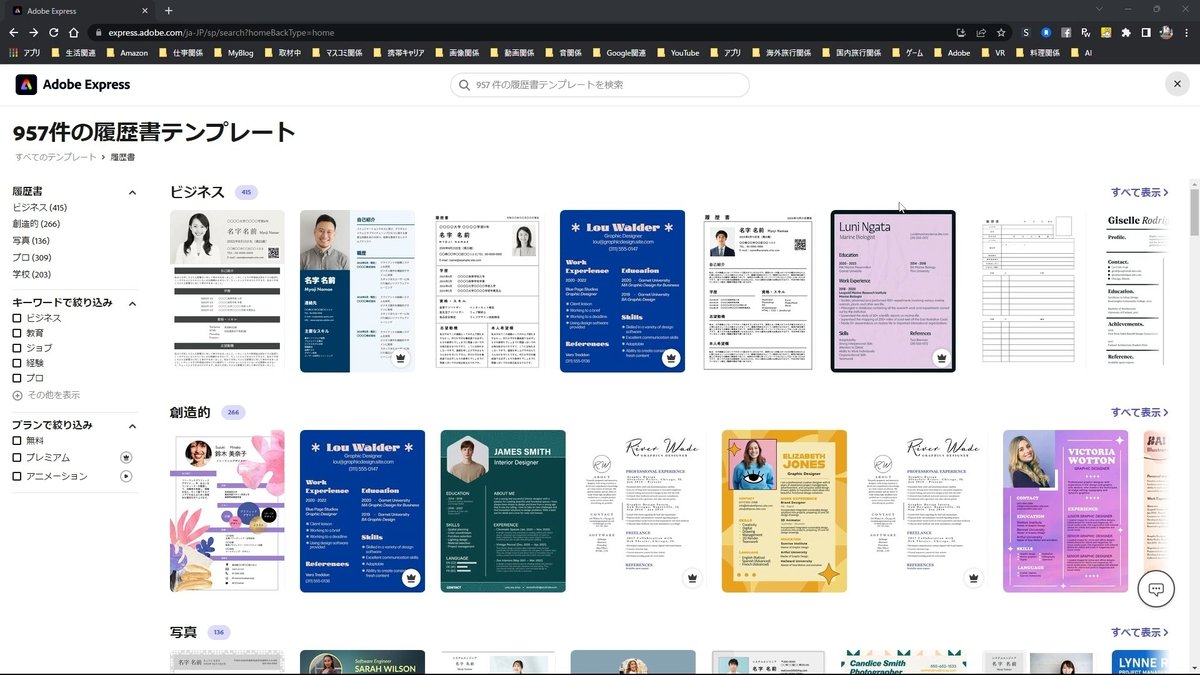Click crown icon on Lou Walder ビジネス template
The height and width of the screenshot is (675, 1200).
[670, 358]
